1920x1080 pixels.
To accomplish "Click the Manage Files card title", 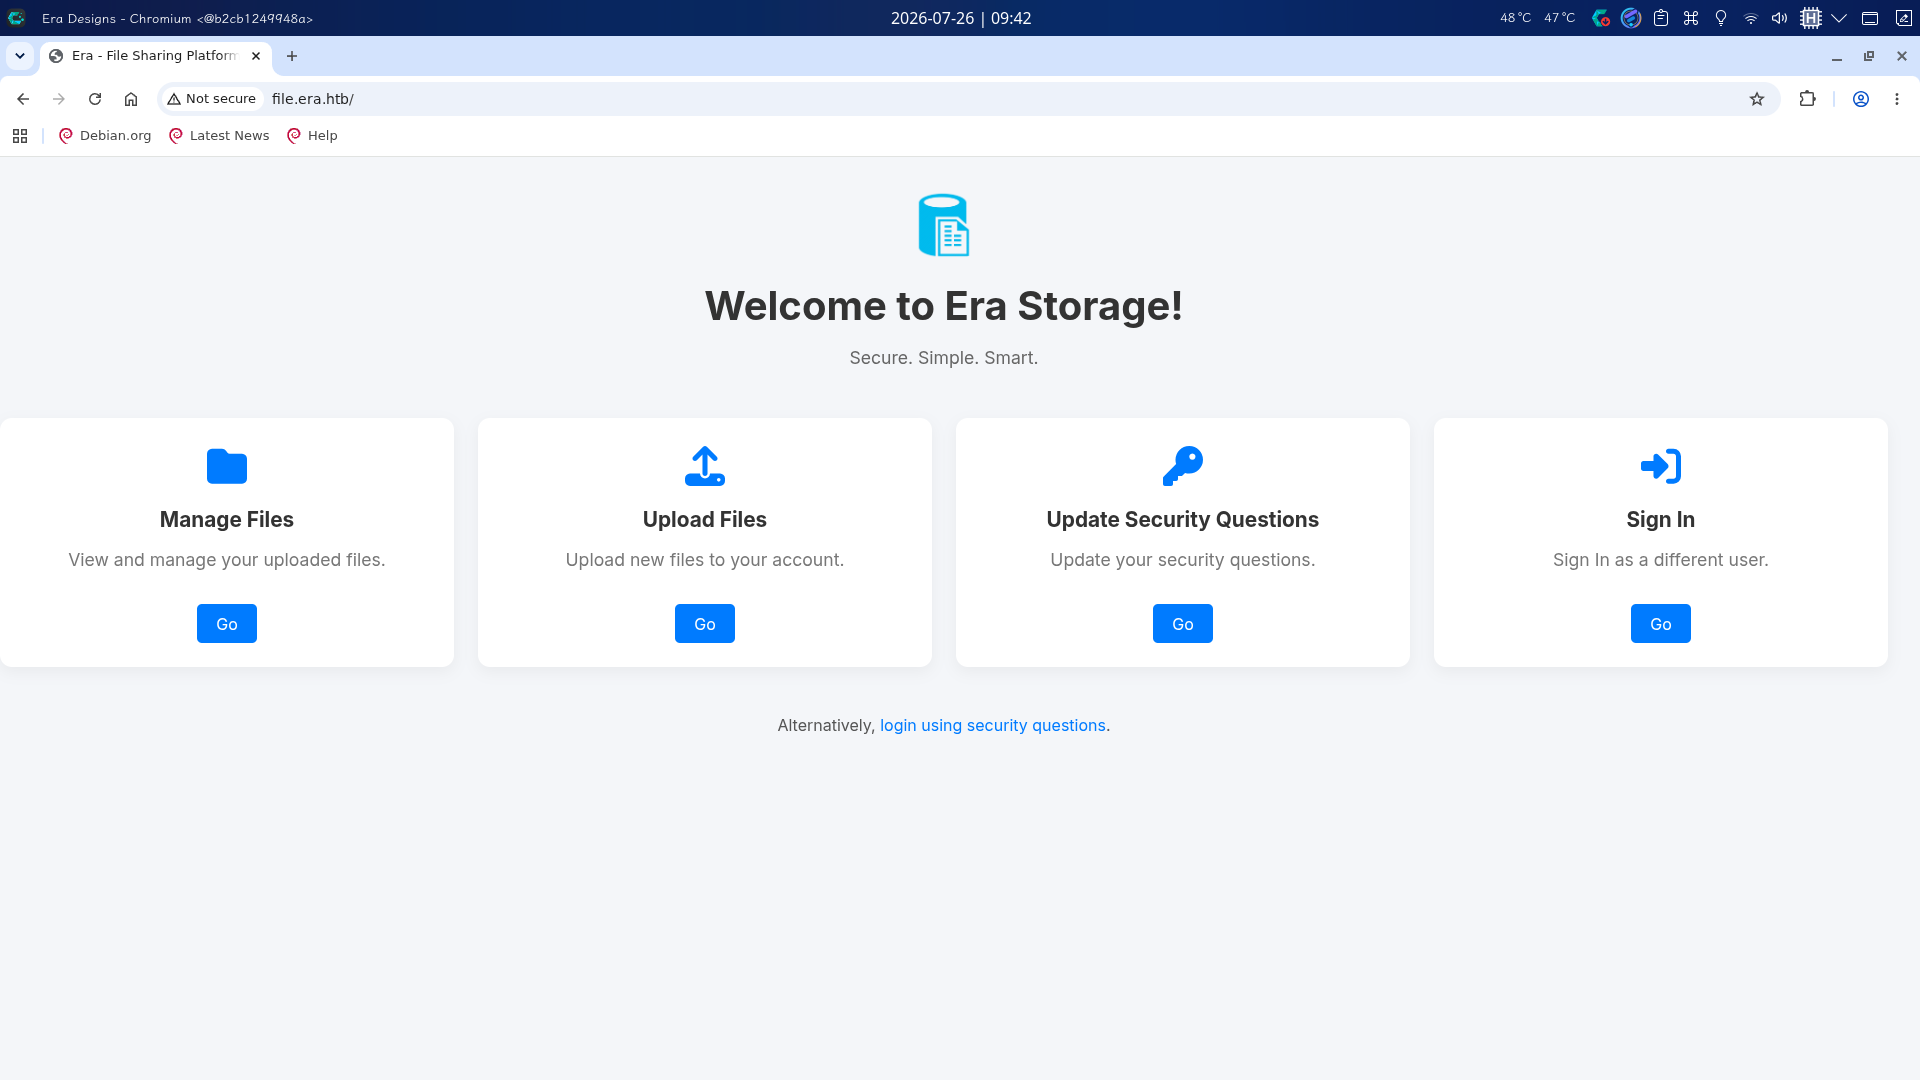I will point(227,519).
